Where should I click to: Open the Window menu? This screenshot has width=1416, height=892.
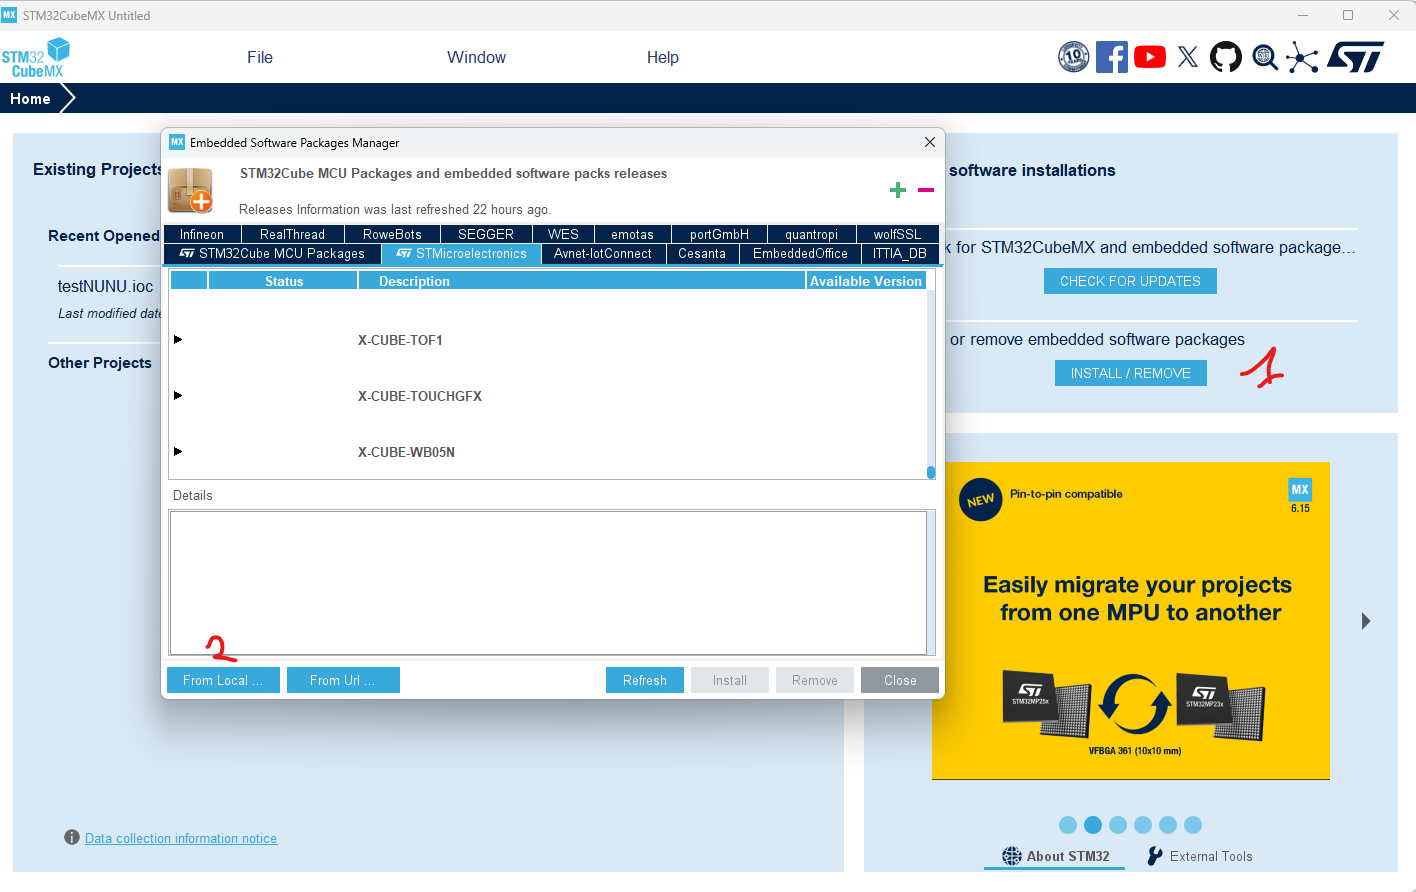pyautogui.click(x=476, y=57)
